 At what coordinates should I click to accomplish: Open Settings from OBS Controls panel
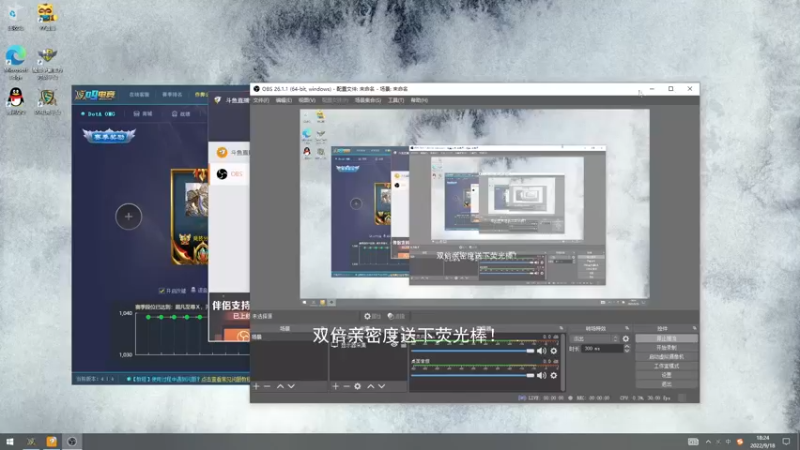(x=666, y=375)
